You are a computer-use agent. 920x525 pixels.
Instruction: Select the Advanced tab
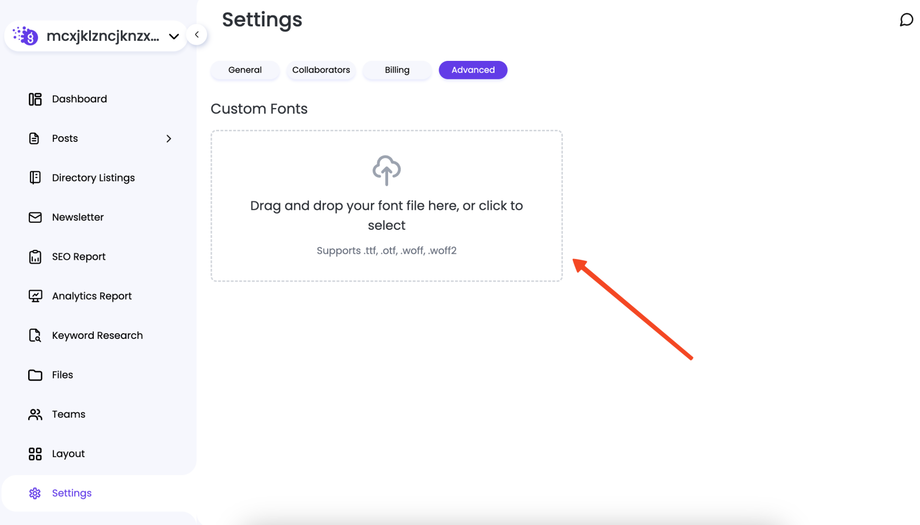(x=473, y=70)
